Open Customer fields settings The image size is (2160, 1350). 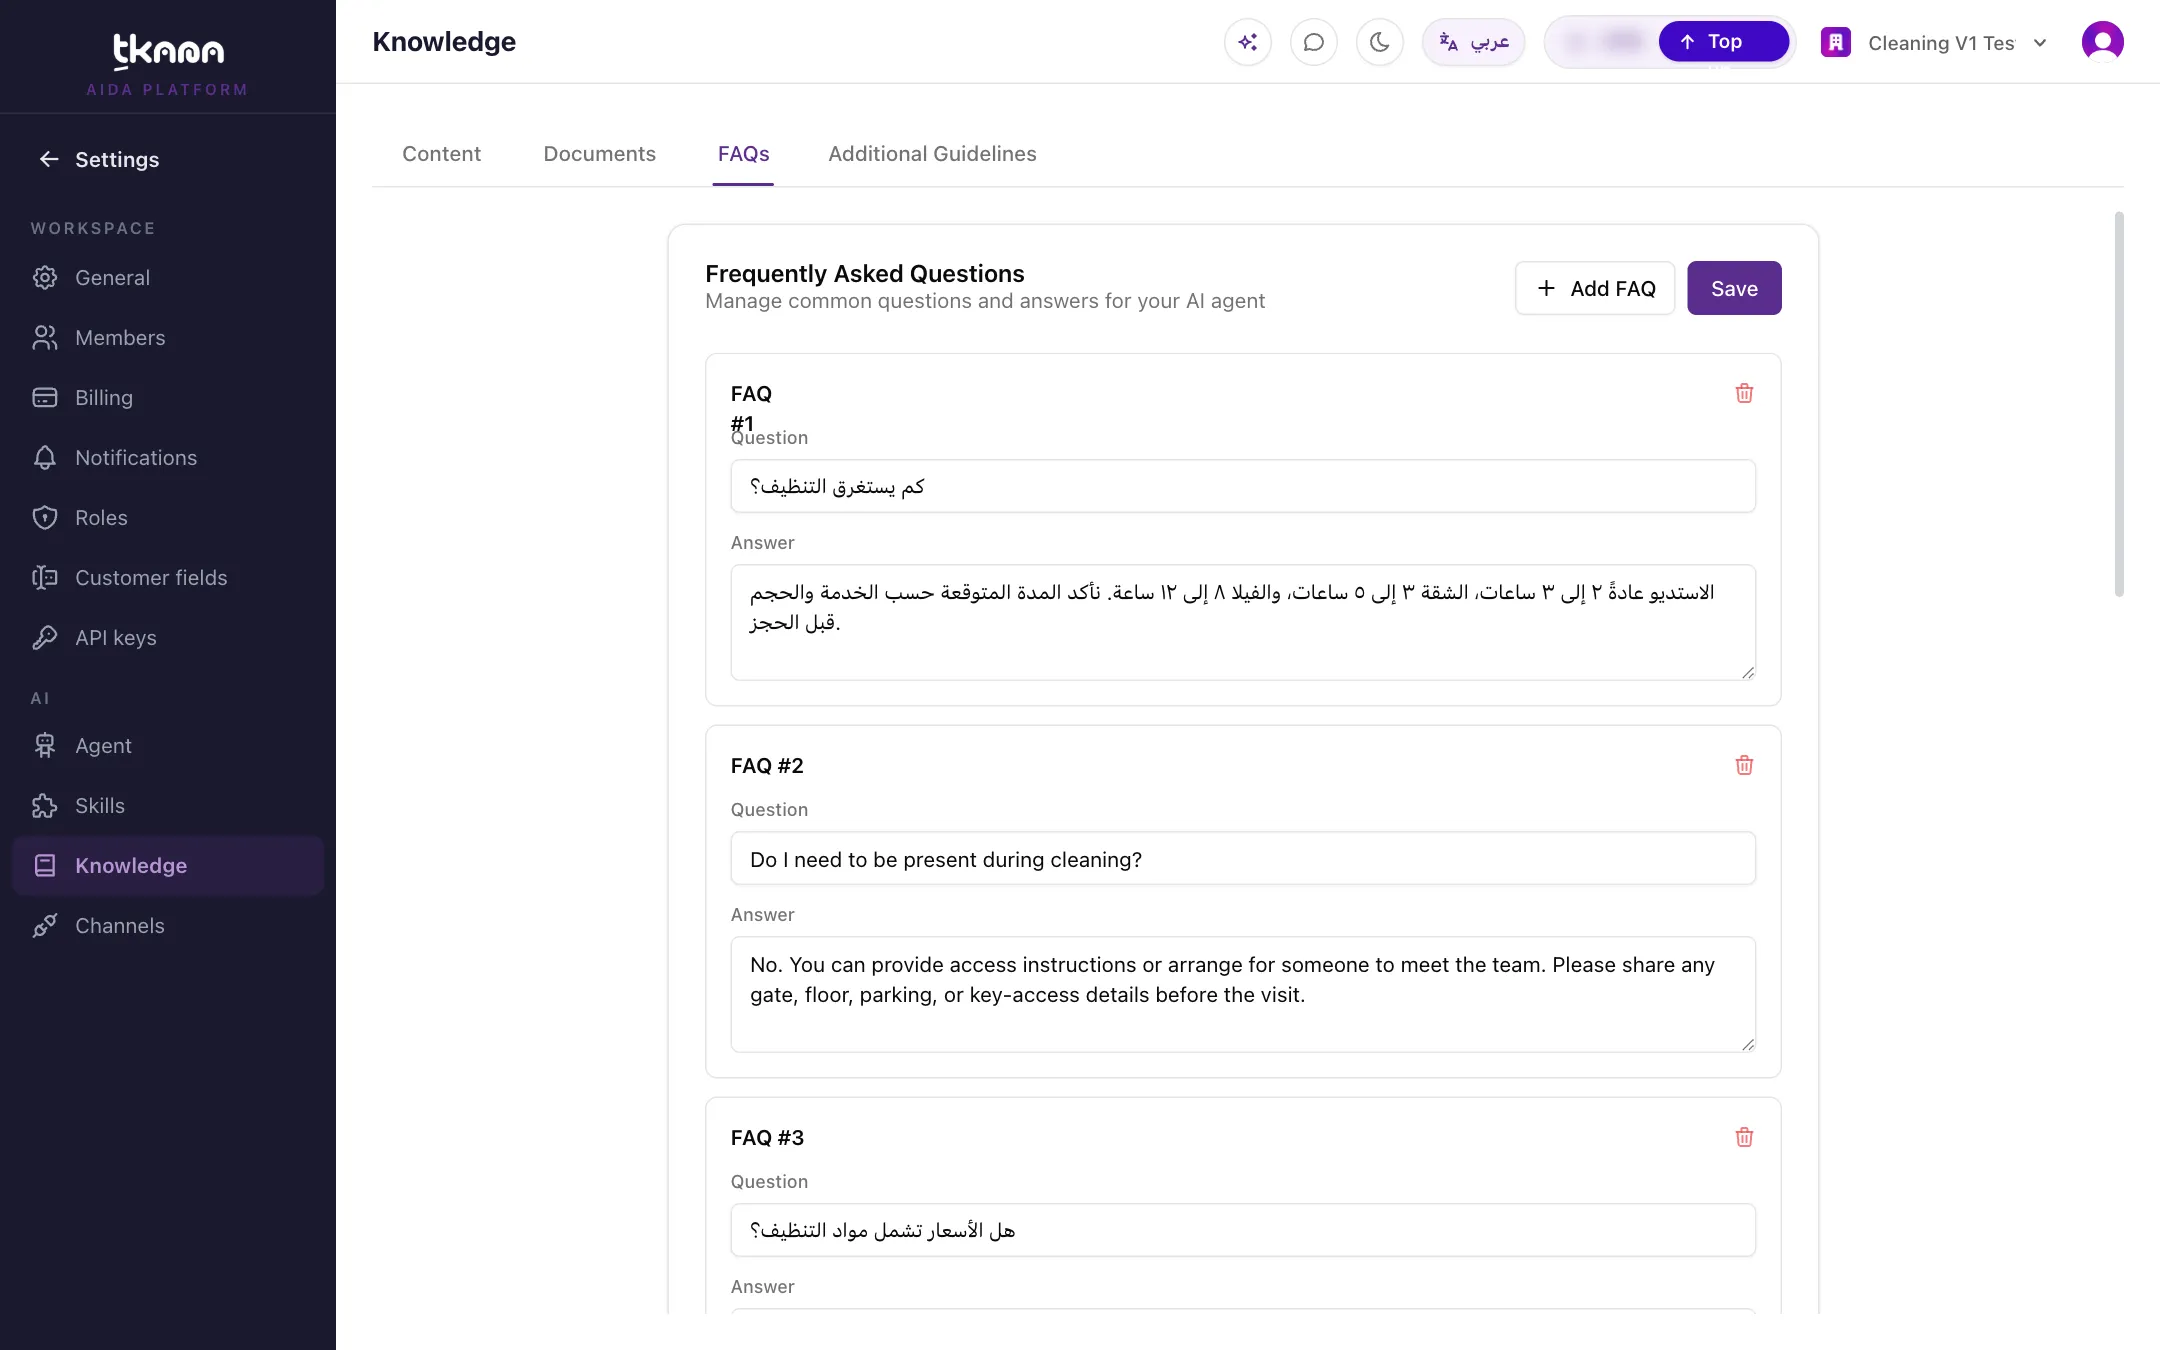tap(168, 578)
